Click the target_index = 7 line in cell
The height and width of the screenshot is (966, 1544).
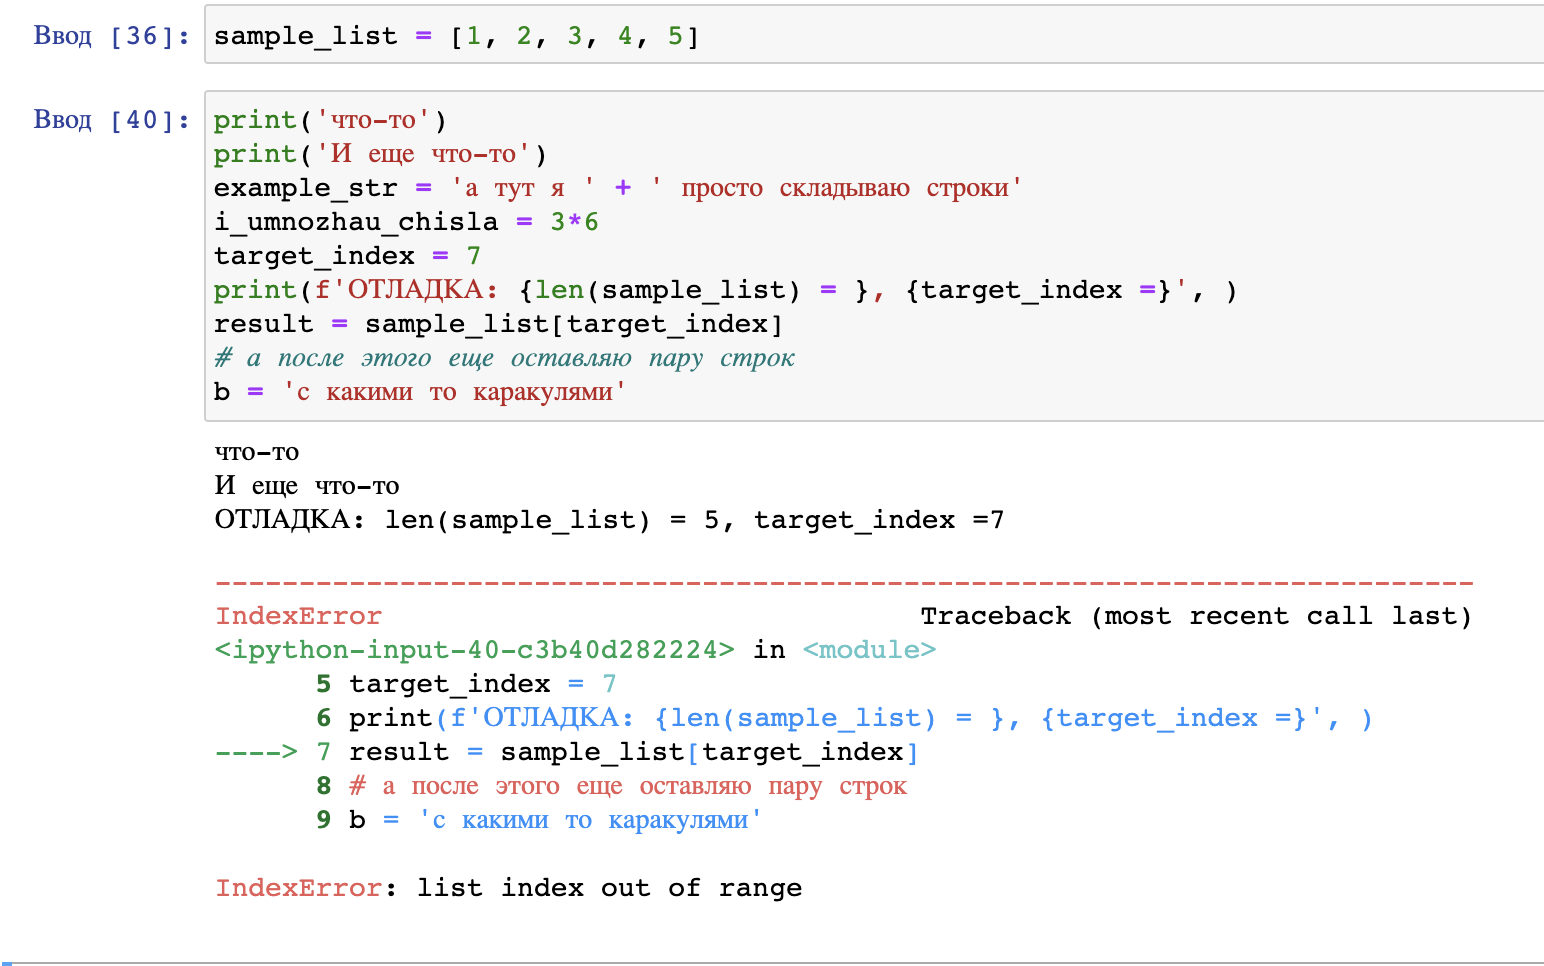(347, 256)
